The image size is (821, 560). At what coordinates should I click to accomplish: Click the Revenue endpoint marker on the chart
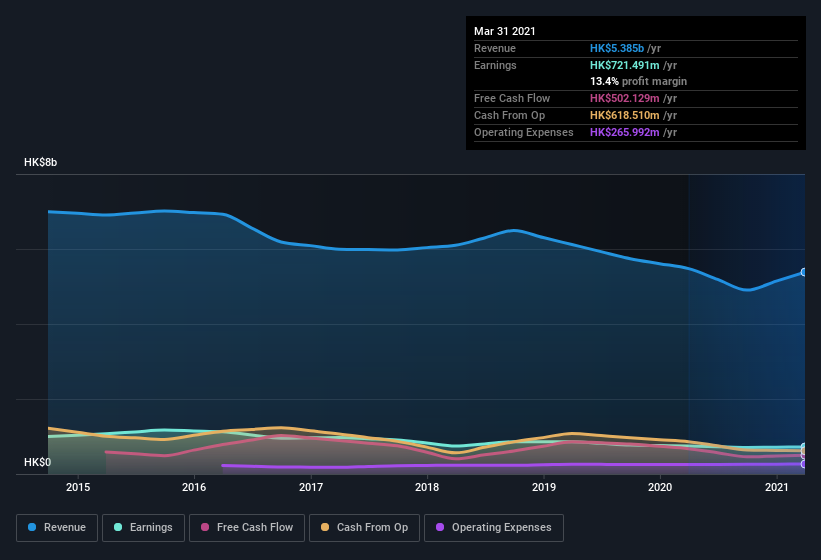pos(804,272)
